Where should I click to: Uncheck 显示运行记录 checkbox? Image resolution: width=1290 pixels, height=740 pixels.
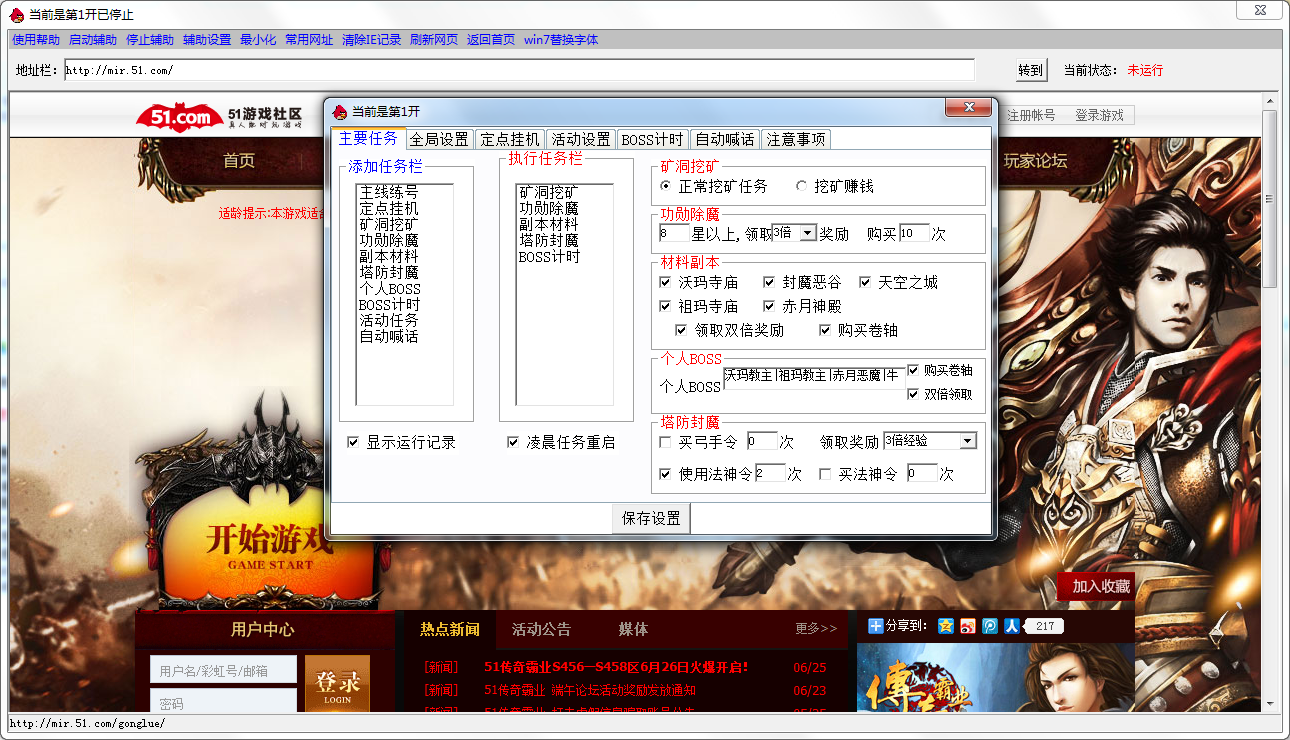[x=353, y=442]
